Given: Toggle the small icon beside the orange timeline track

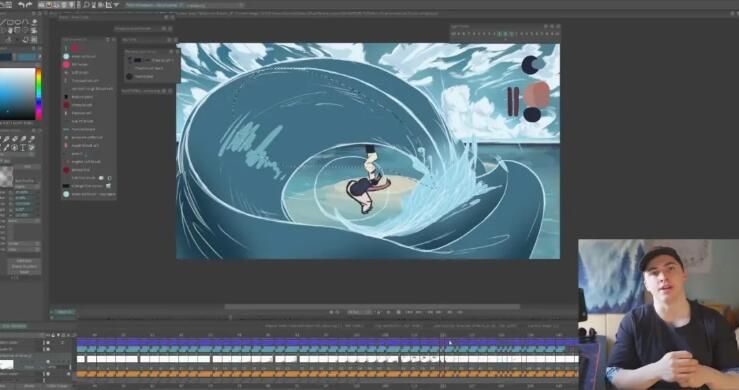Looking at the screenshot, I should tap(48, 374).
